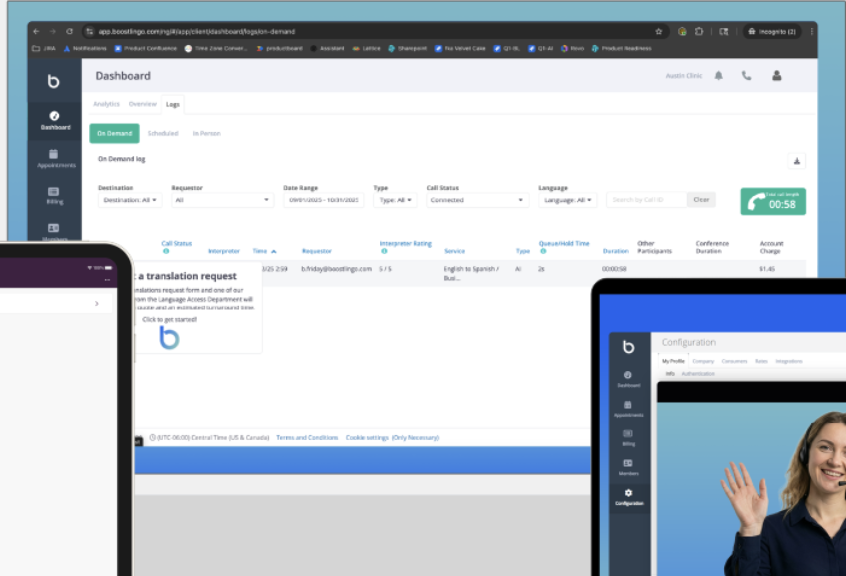Click the Clear search button

pyautogui.click(x=701, y=200)
